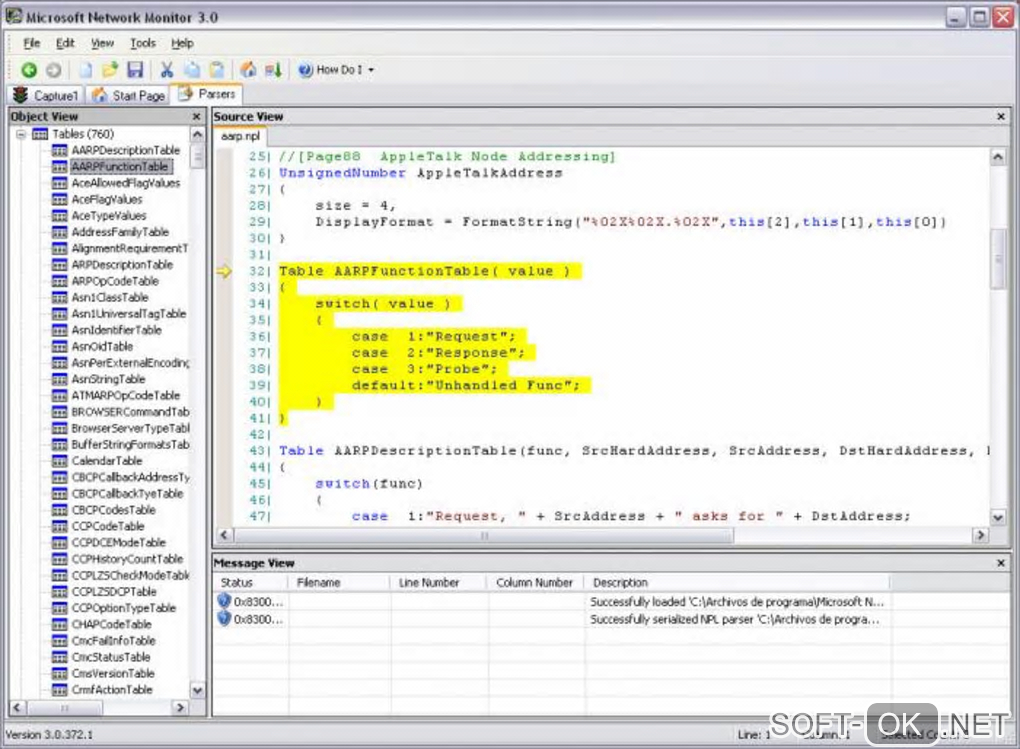Click the Start Page house toolbar icon
Screen dimensions: 1020x749
pos(248,70)
